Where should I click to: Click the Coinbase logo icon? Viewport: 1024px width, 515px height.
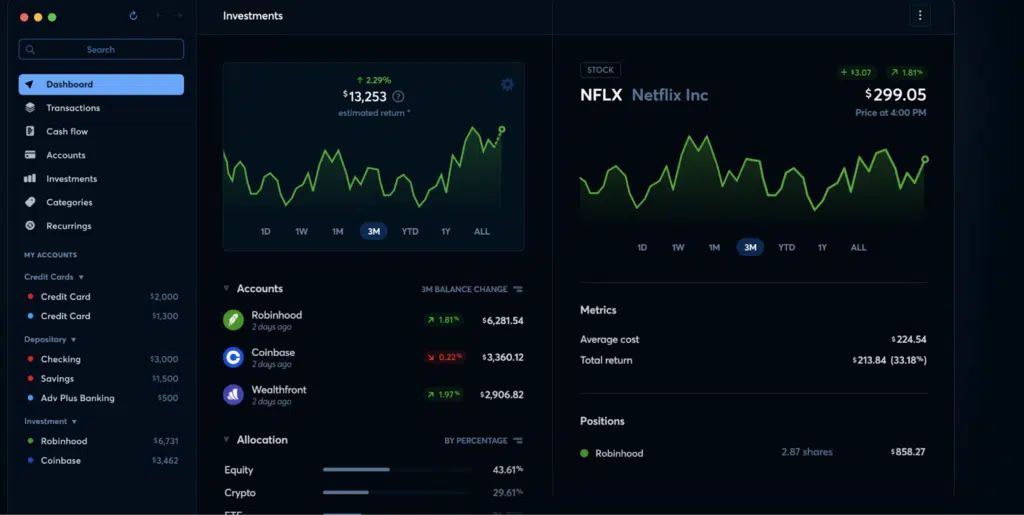click(x=233, y=357)
